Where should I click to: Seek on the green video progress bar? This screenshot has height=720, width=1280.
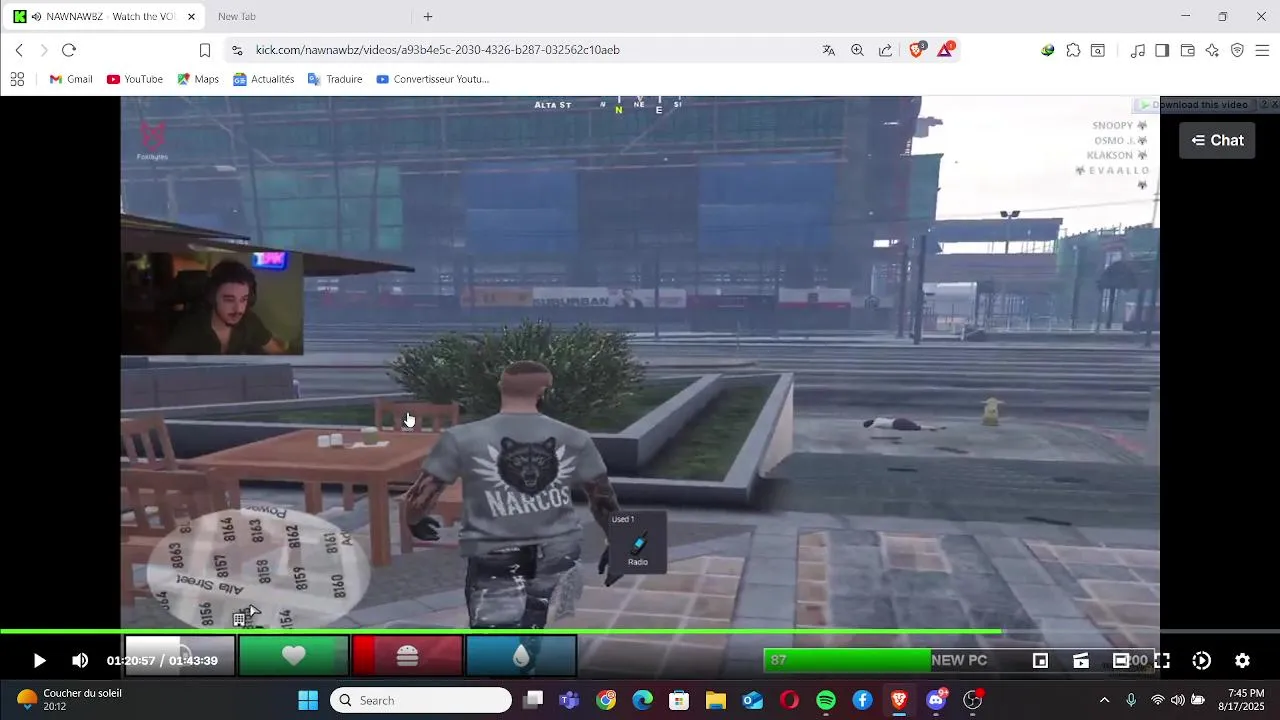[x=640, y=632]
